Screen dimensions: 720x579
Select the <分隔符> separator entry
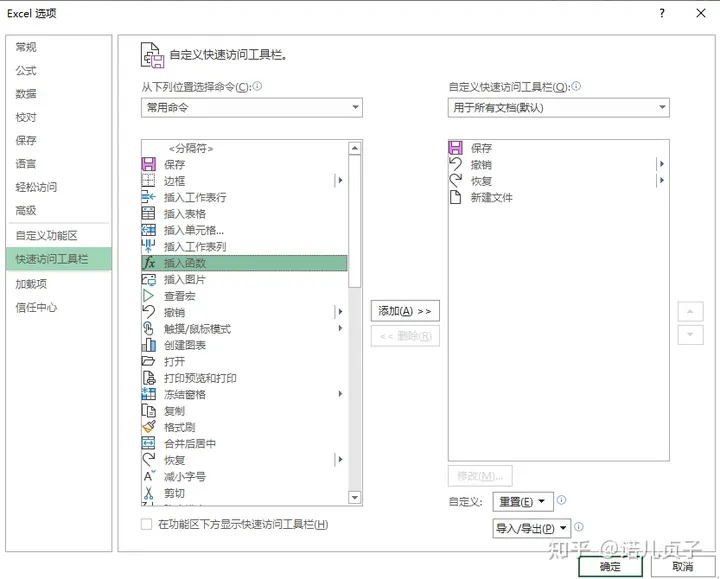click(x=244, y=148)
